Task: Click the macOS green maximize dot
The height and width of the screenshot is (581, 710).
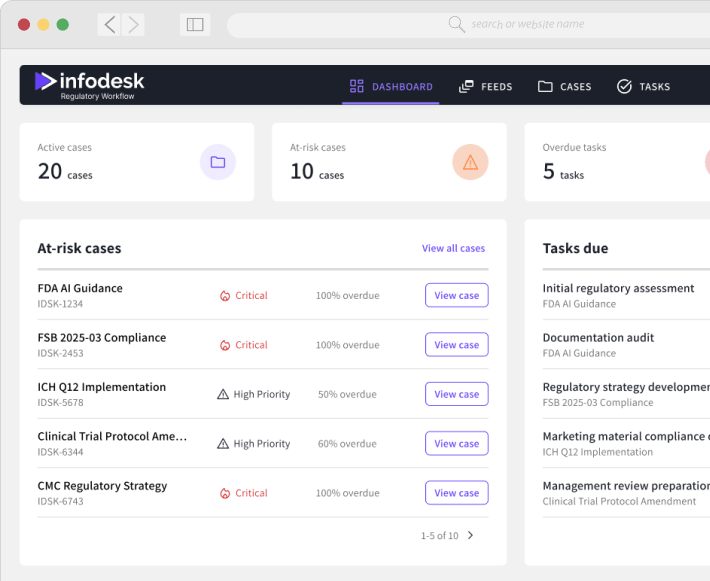Action: [x=62, y=24]
